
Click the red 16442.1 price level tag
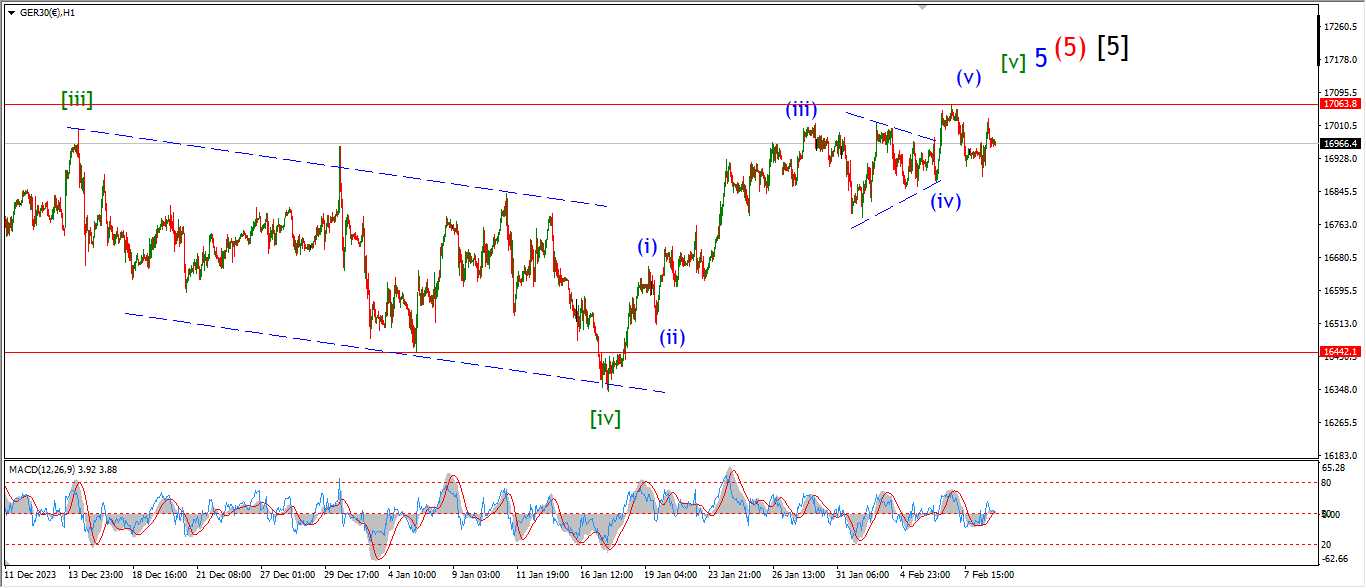coord(1340,352)
